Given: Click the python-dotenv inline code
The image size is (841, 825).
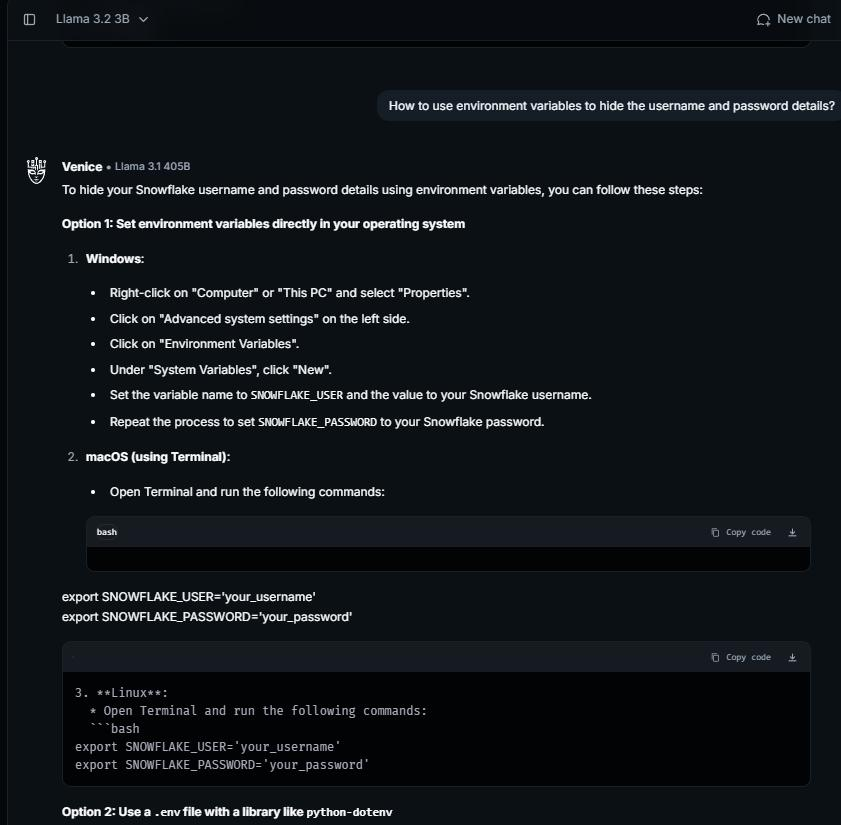Looking at the screenshot, I should coord(349,813).
